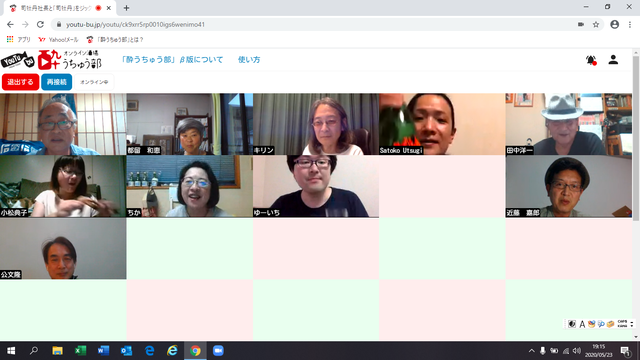Image resolution: width=640 pixels, height=360 pixels.
Task: Open Outlook from the taskbar
Action: 126,351
